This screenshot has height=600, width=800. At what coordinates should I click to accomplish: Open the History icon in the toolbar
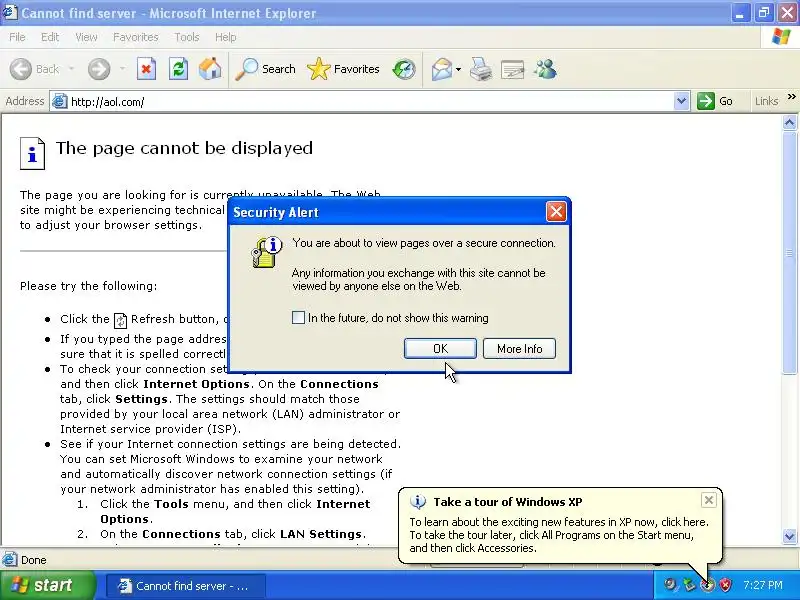click(x=404, y=69)
